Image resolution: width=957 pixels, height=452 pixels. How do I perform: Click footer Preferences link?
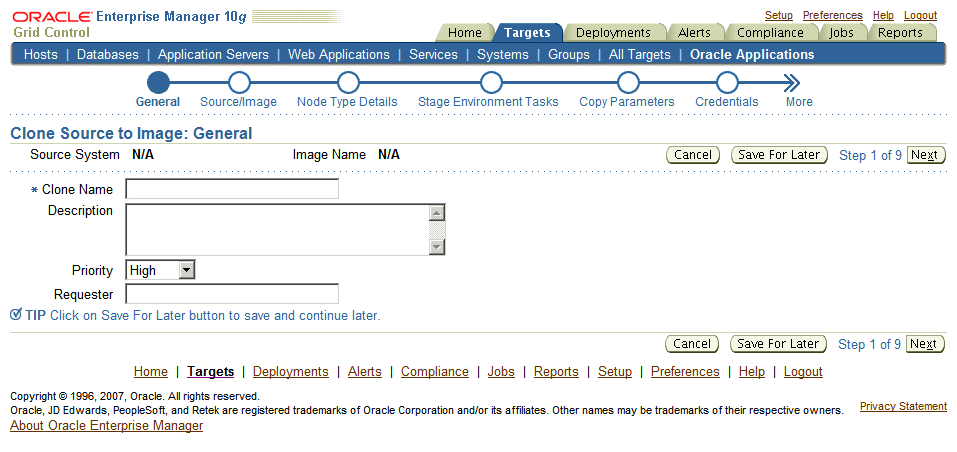[x=685, y=371]
